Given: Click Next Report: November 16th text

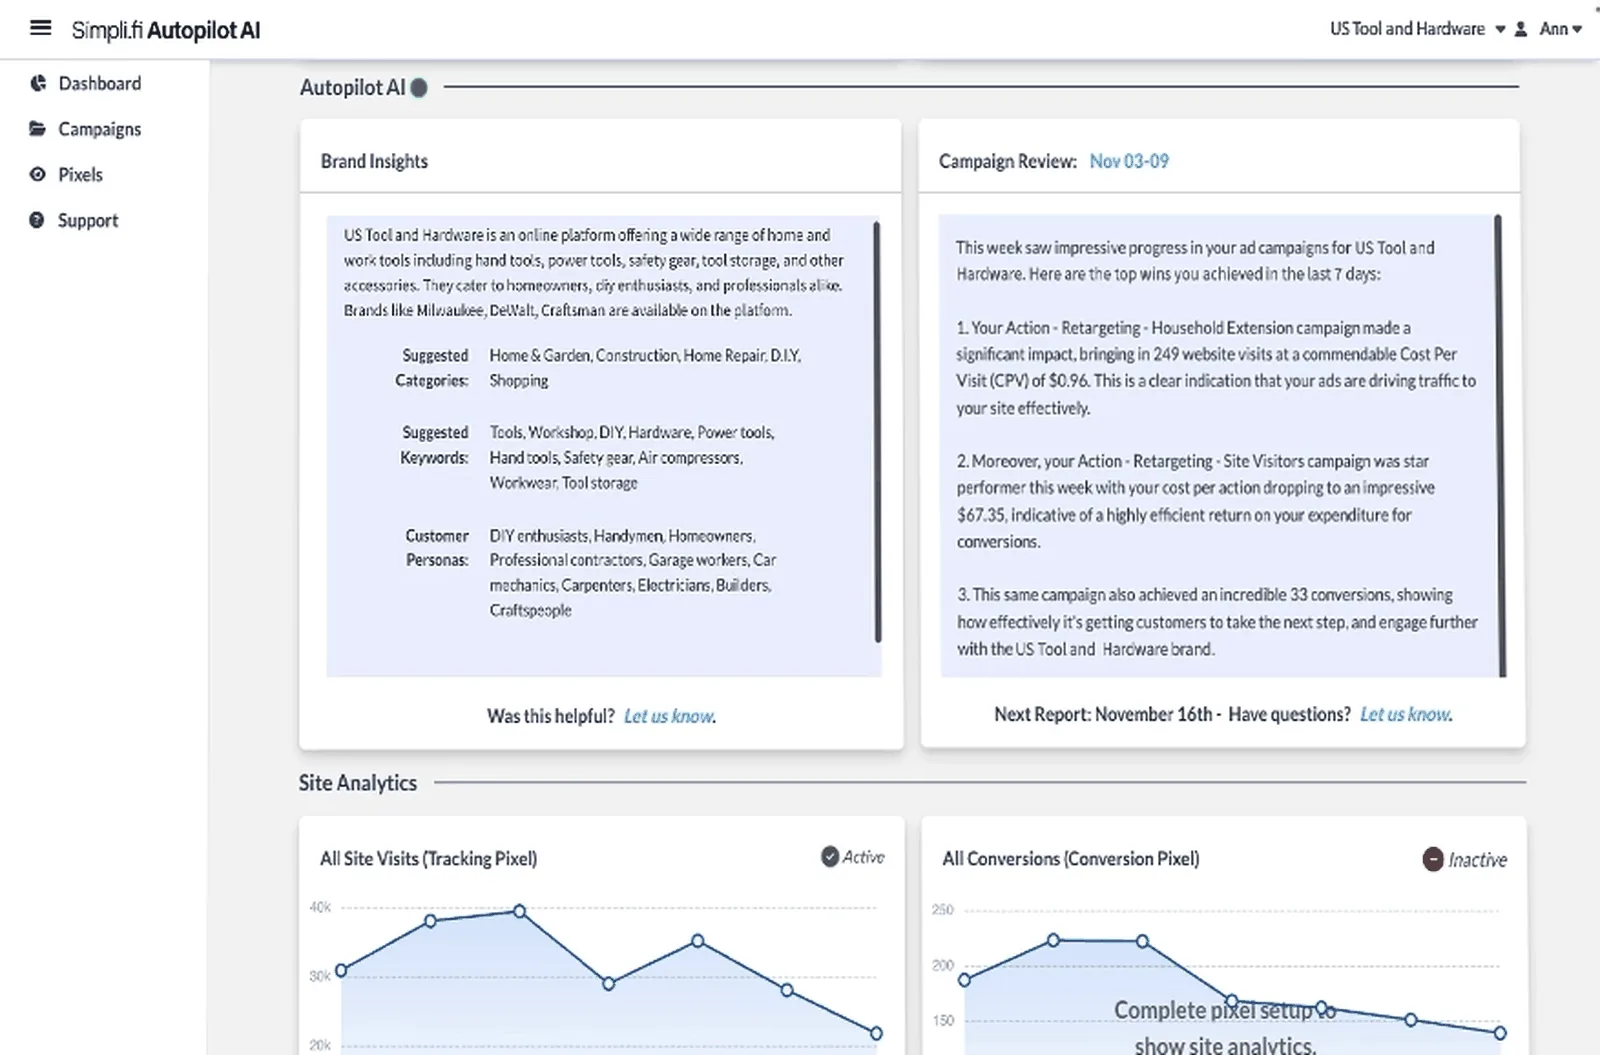Looking at the screenshot, I should coord(1103,714).
